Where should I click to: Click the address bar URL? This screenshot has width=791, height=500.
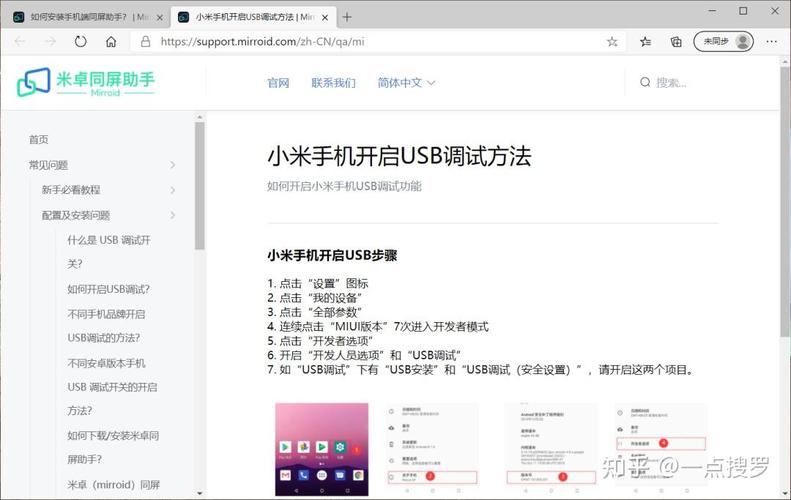262,41
